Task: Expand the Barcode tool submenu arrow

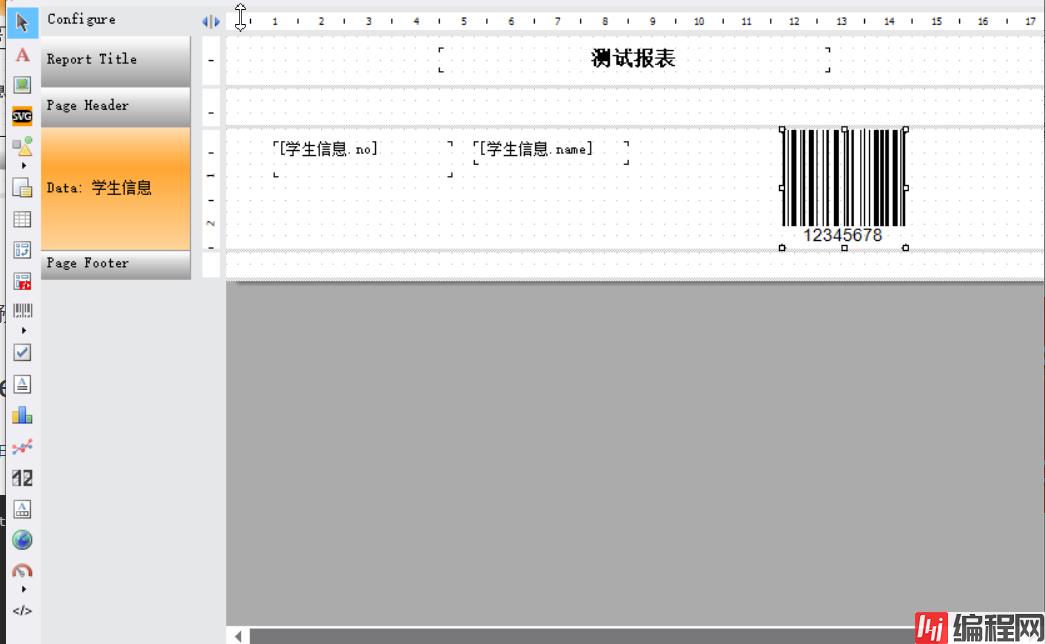Action: [x=23, y=330]
